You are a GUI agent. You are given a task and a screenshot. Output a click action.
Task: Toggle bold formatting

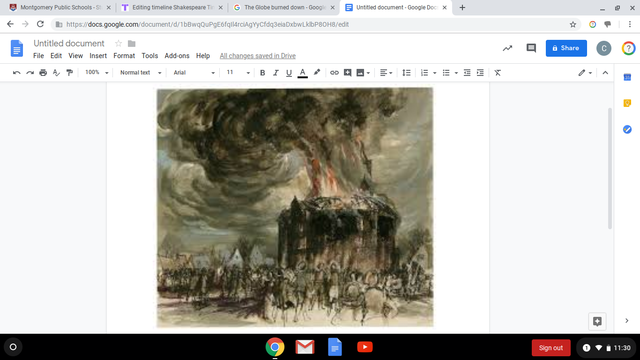[262, 73]
